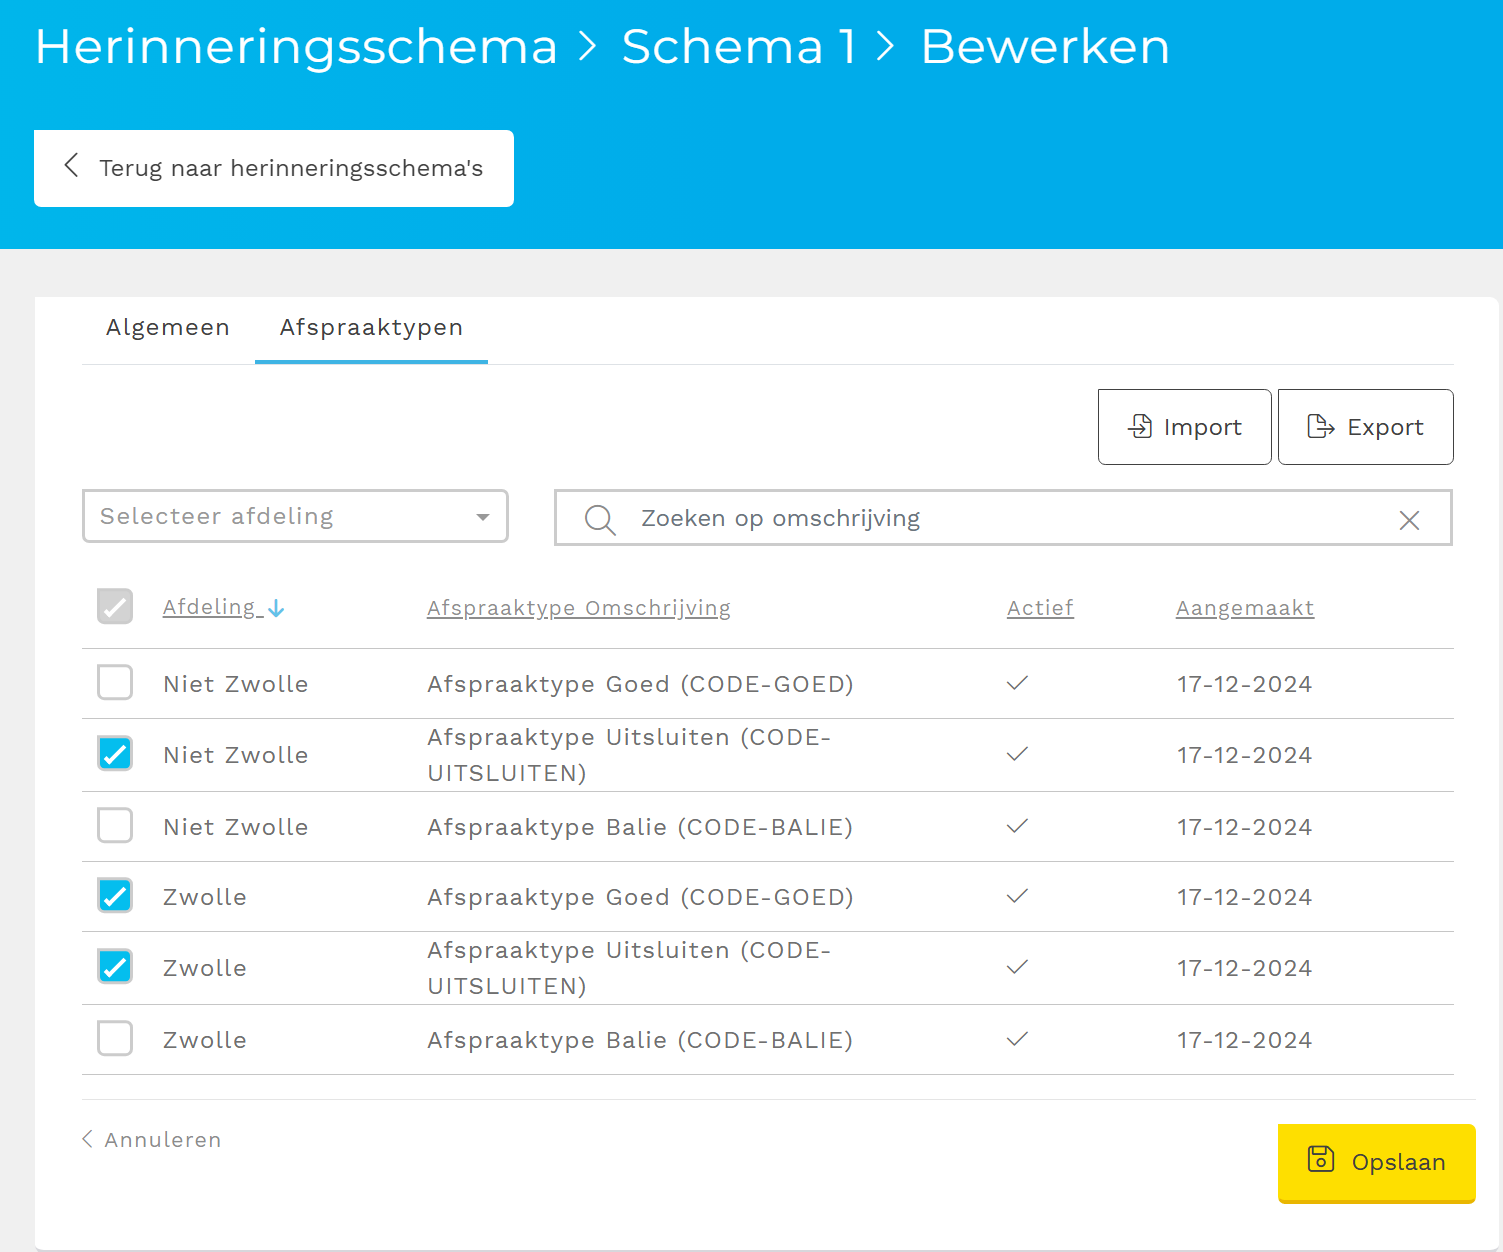Click Terug naar herinneringsschema's

click(x=289, y=168)
